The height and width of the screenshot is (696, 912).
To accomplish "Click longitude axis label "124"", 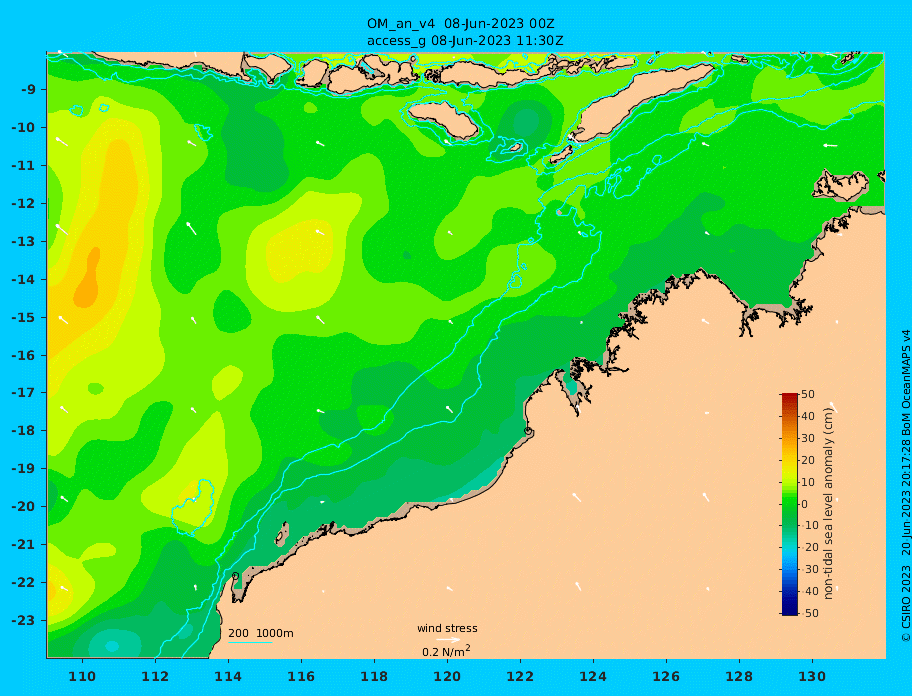I will [593, 677].
